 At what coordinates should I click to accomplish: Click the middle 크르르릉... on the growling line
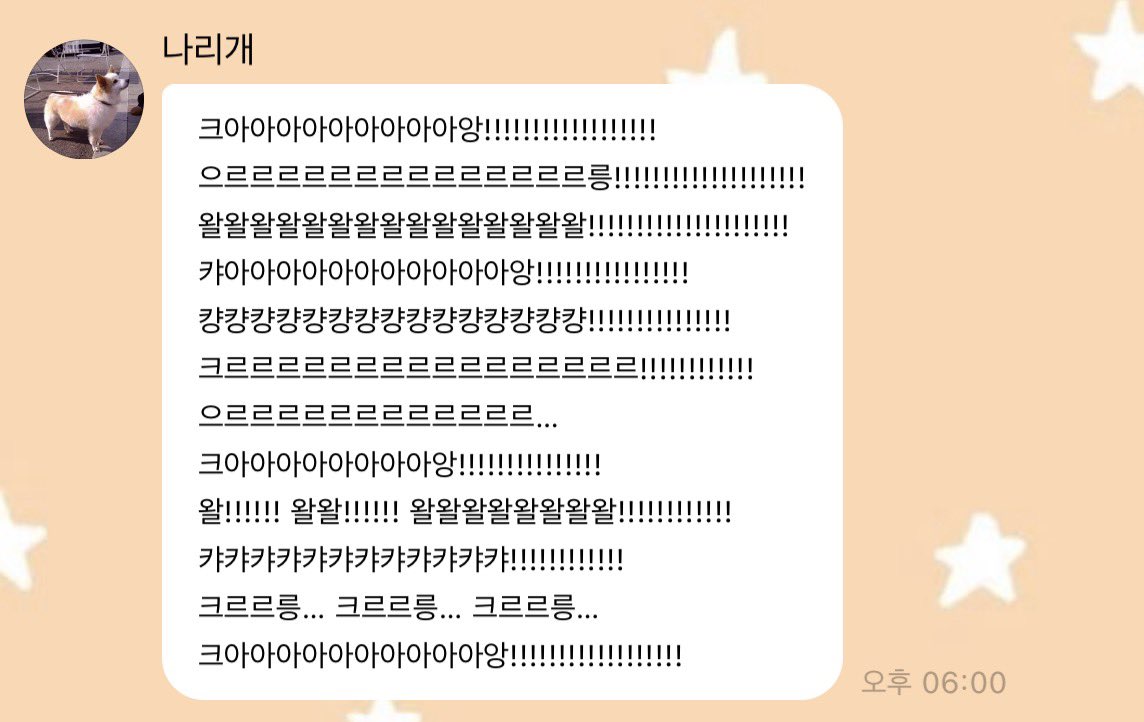398,606
